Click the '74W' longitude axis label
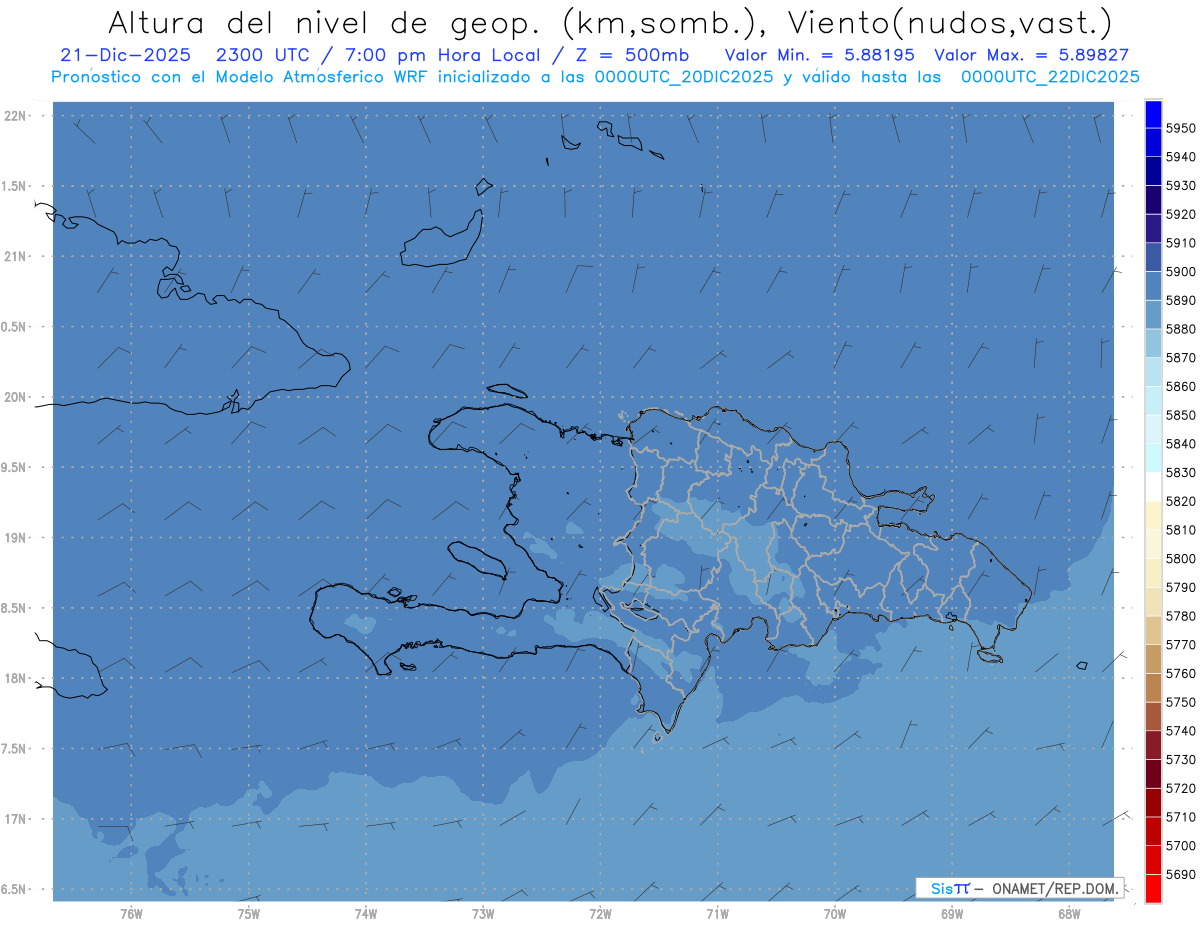This screenshot has height=927, width=1200. pyautogui.click(x=366, y=914)
